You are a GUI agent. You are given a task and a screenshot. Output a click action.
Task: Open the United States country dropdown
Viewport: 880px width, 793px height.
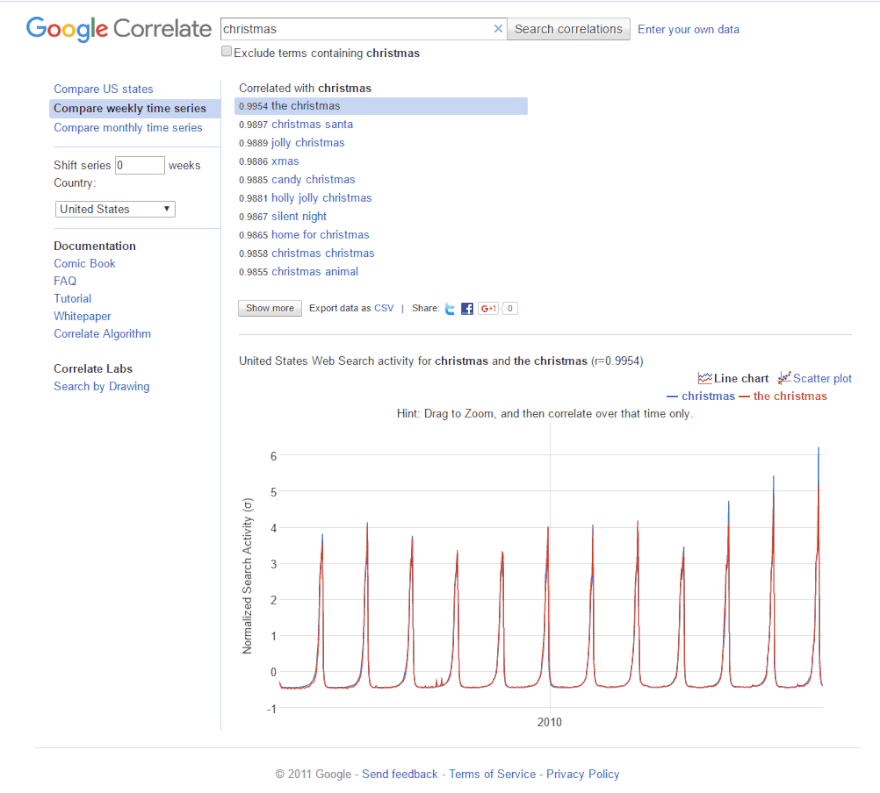point(116,209)
